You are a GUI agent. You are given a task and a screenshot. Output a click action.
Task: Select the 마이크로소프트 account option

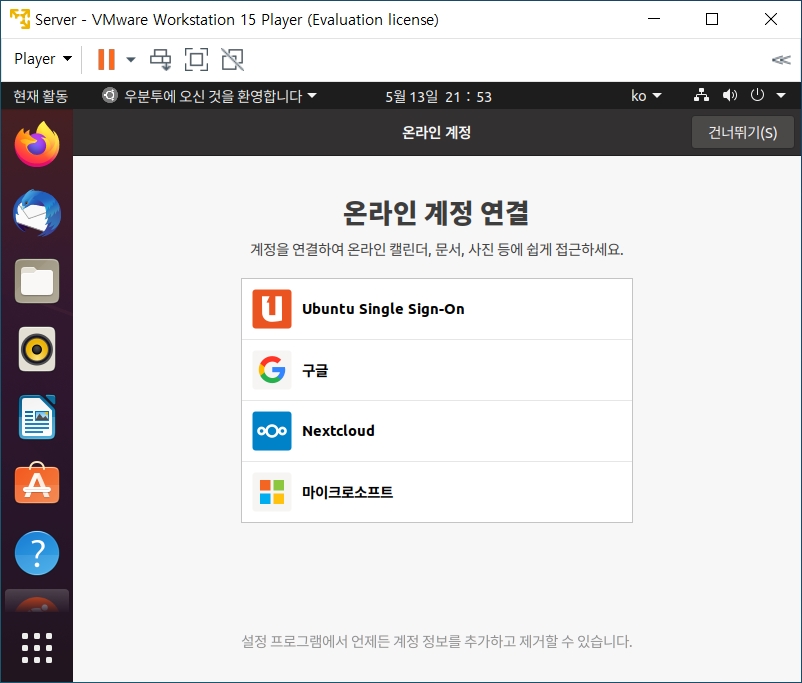click(x=437, y=492)
